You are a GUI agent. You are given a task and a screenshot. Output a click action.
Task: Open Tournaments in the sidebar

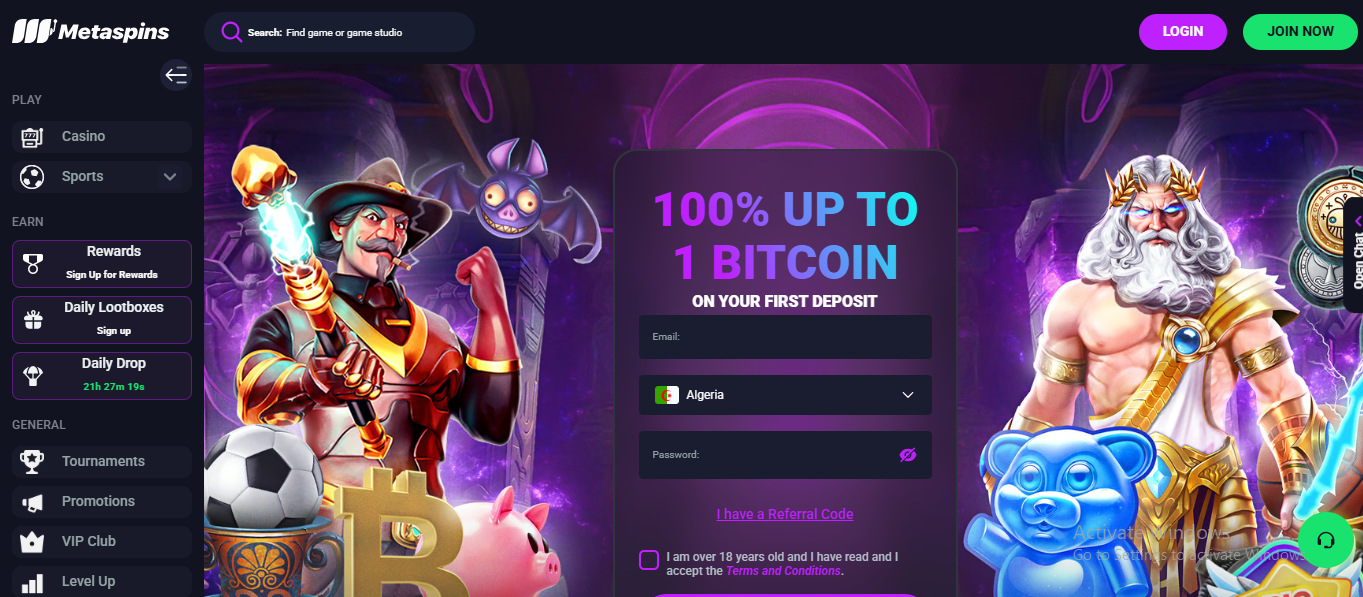pyautogui.click(x=102, y=461)
